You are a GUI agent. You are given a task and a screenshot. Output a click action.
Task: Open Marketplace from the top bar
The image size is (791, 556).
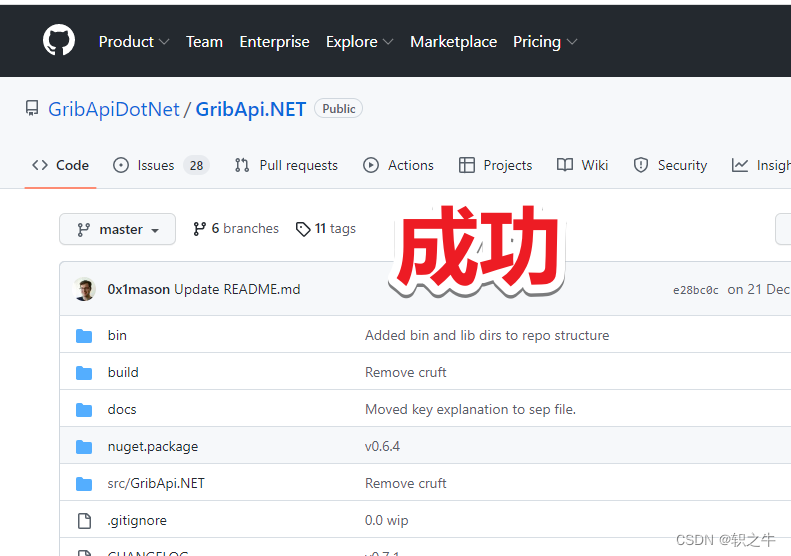(454, 42)
